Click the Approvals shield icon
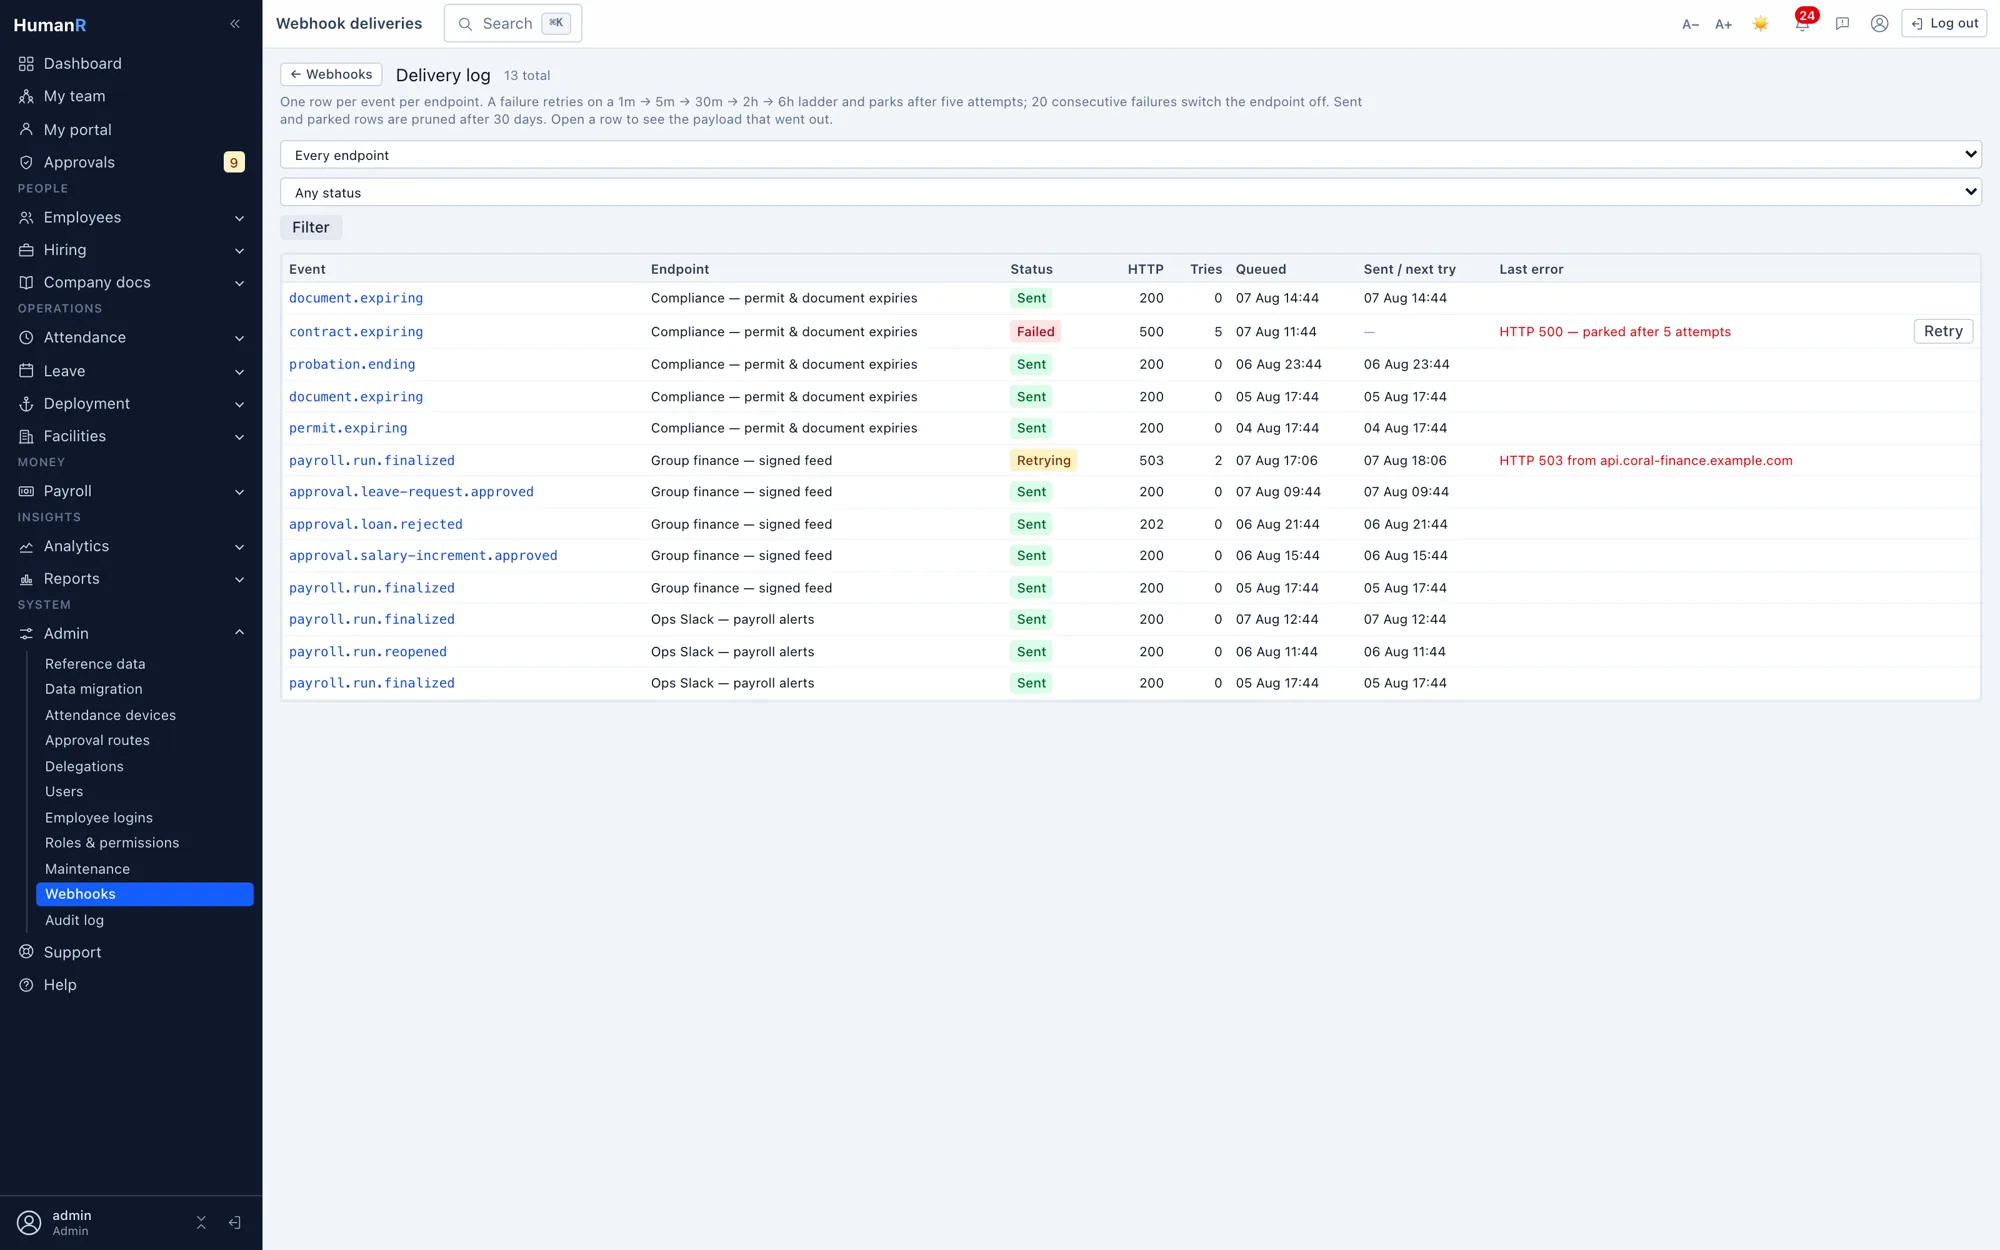 (x=26, y=163)
